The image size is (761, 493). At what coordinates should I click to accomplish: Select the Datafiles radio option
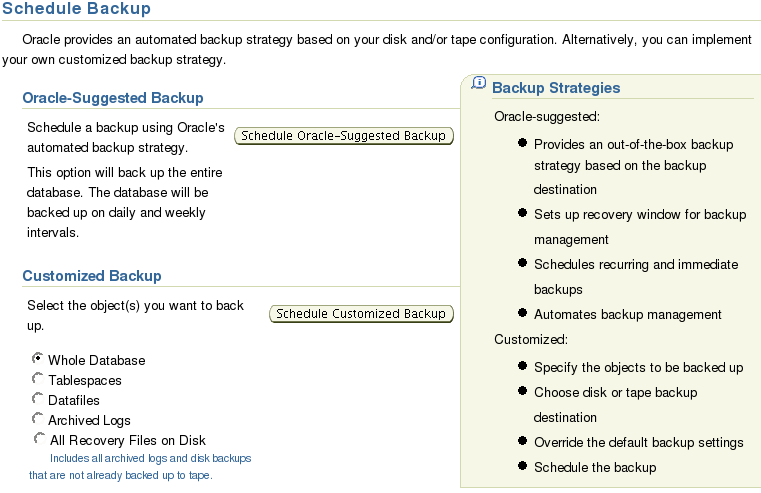tap(37, 398)
